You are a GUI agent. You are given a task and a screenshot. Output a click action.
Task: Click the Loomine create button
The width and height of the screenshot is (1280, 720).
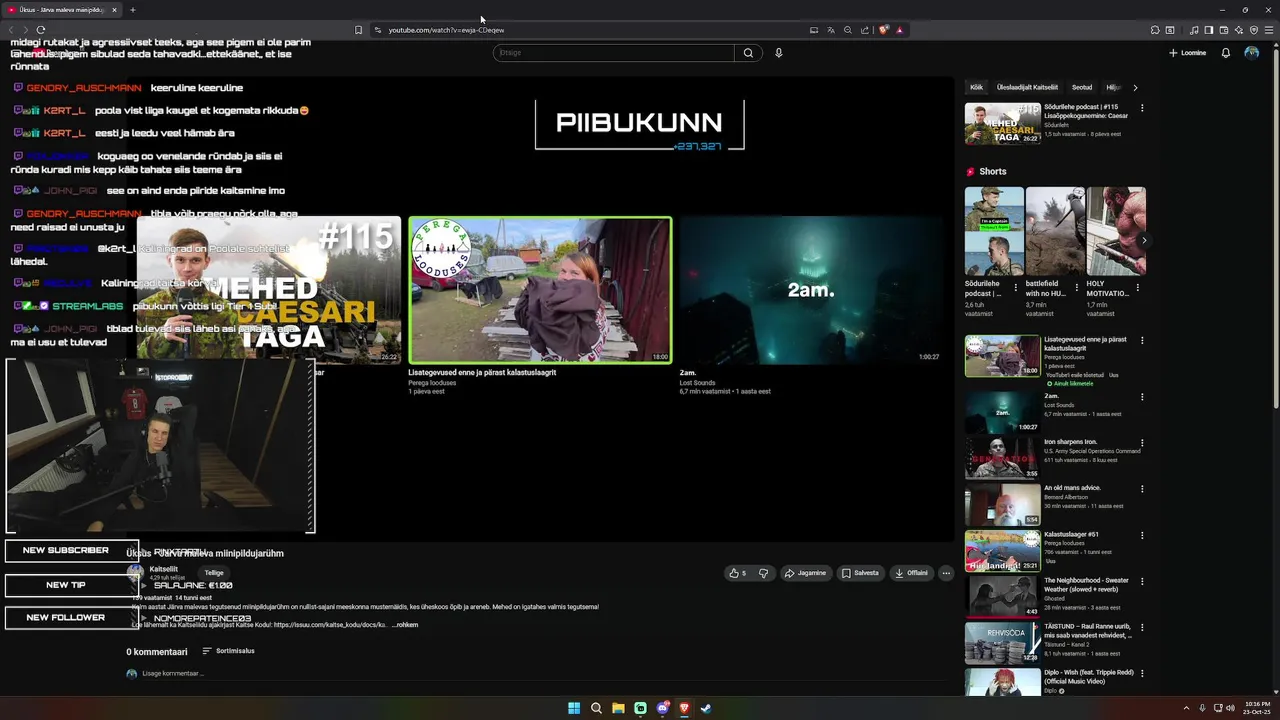pyautogui.click(x=1187, y=53)
